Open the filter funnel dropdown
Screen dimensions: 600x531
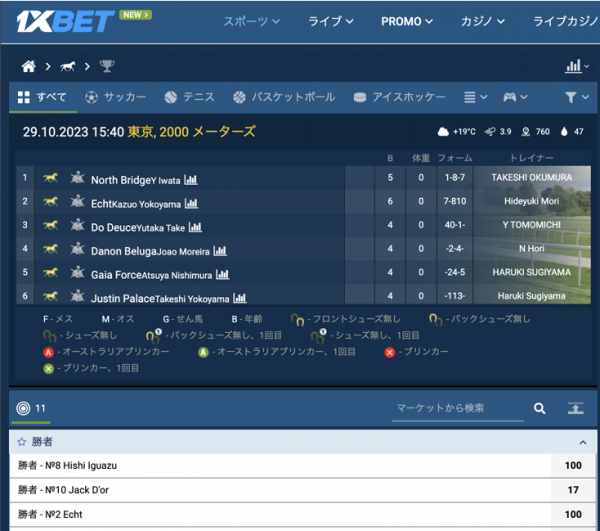tap(577, 97)
